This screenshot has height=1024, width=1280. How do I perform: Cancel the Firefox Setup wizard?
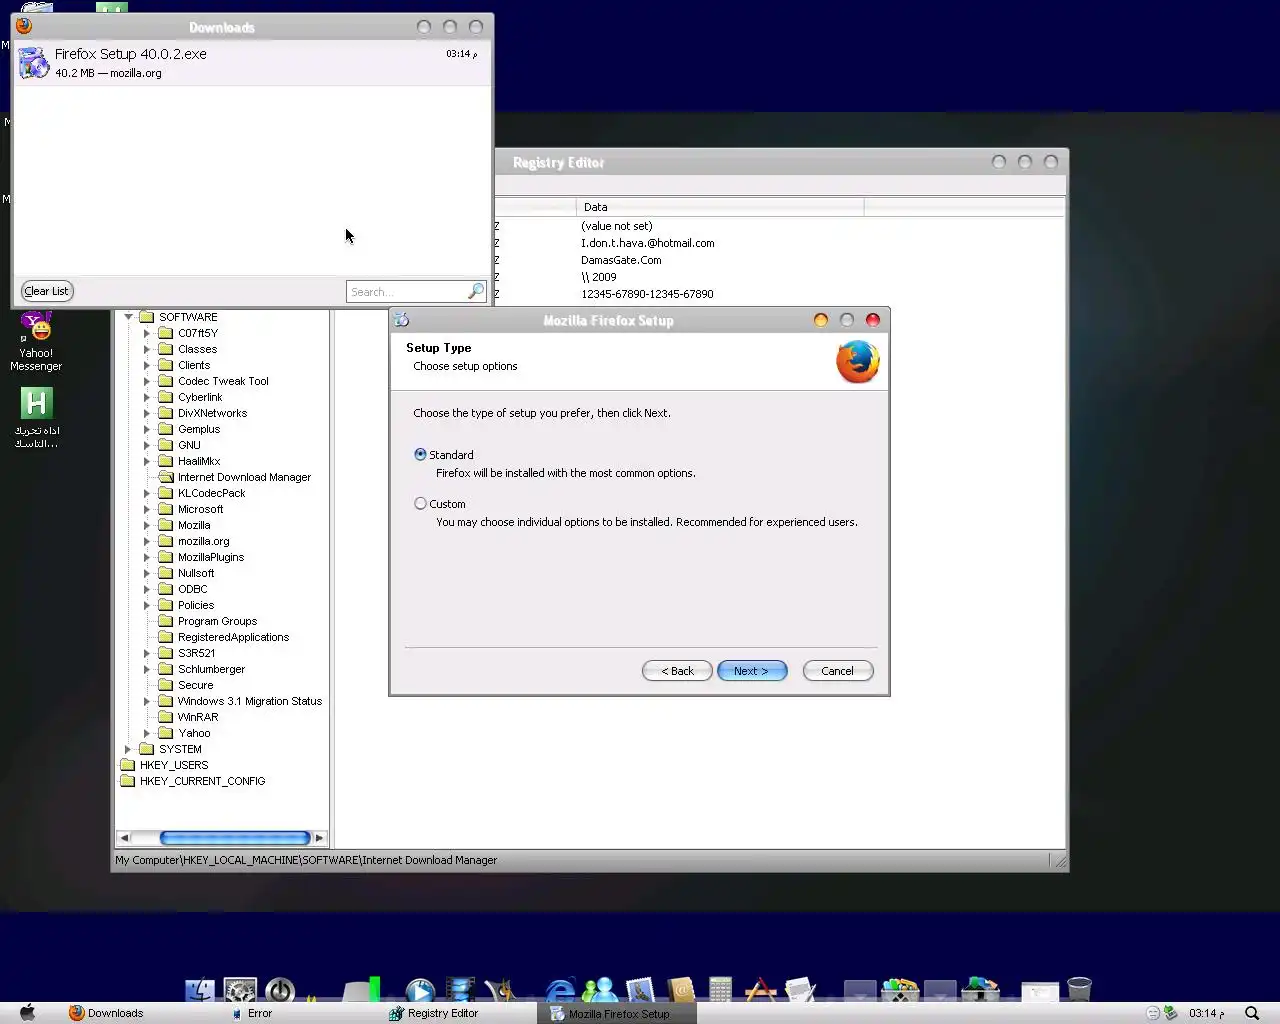[838, 671]
